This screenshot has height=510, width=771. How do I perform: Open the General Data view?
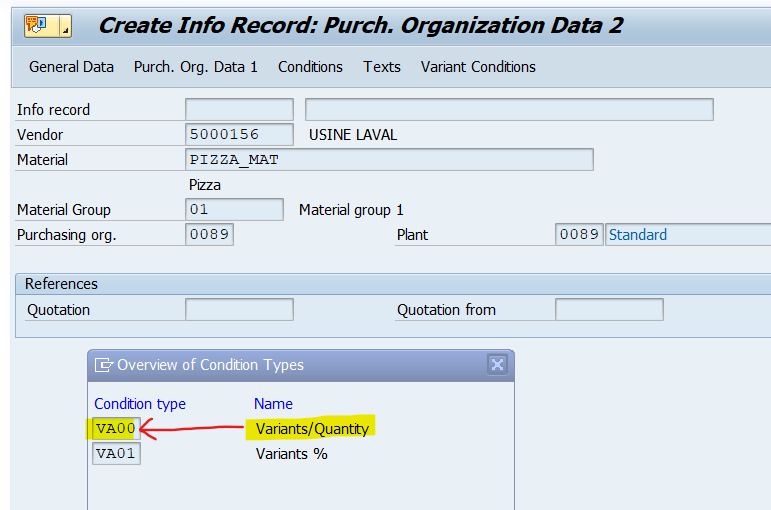pyautogui.click(x=71, y=67)
